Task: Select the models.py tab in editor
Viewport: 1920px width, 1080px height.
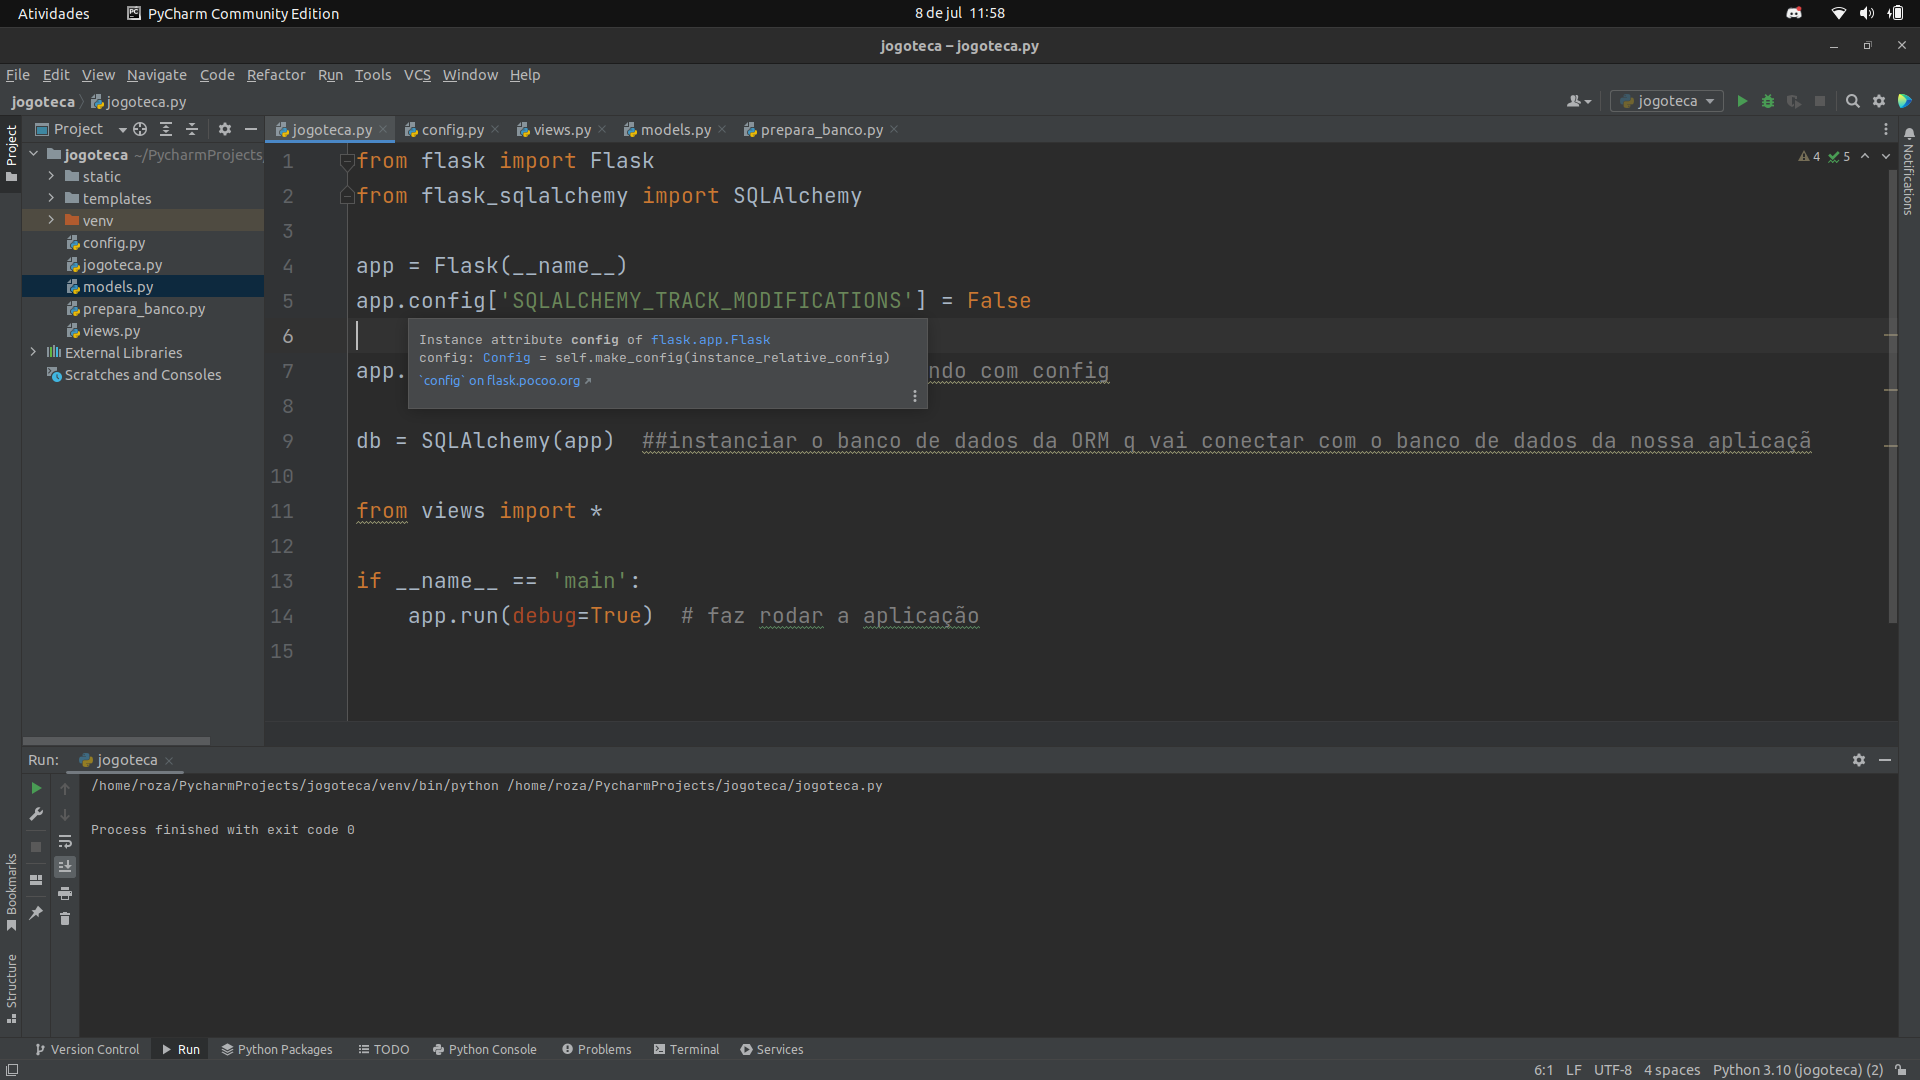Action: [673, 129]
